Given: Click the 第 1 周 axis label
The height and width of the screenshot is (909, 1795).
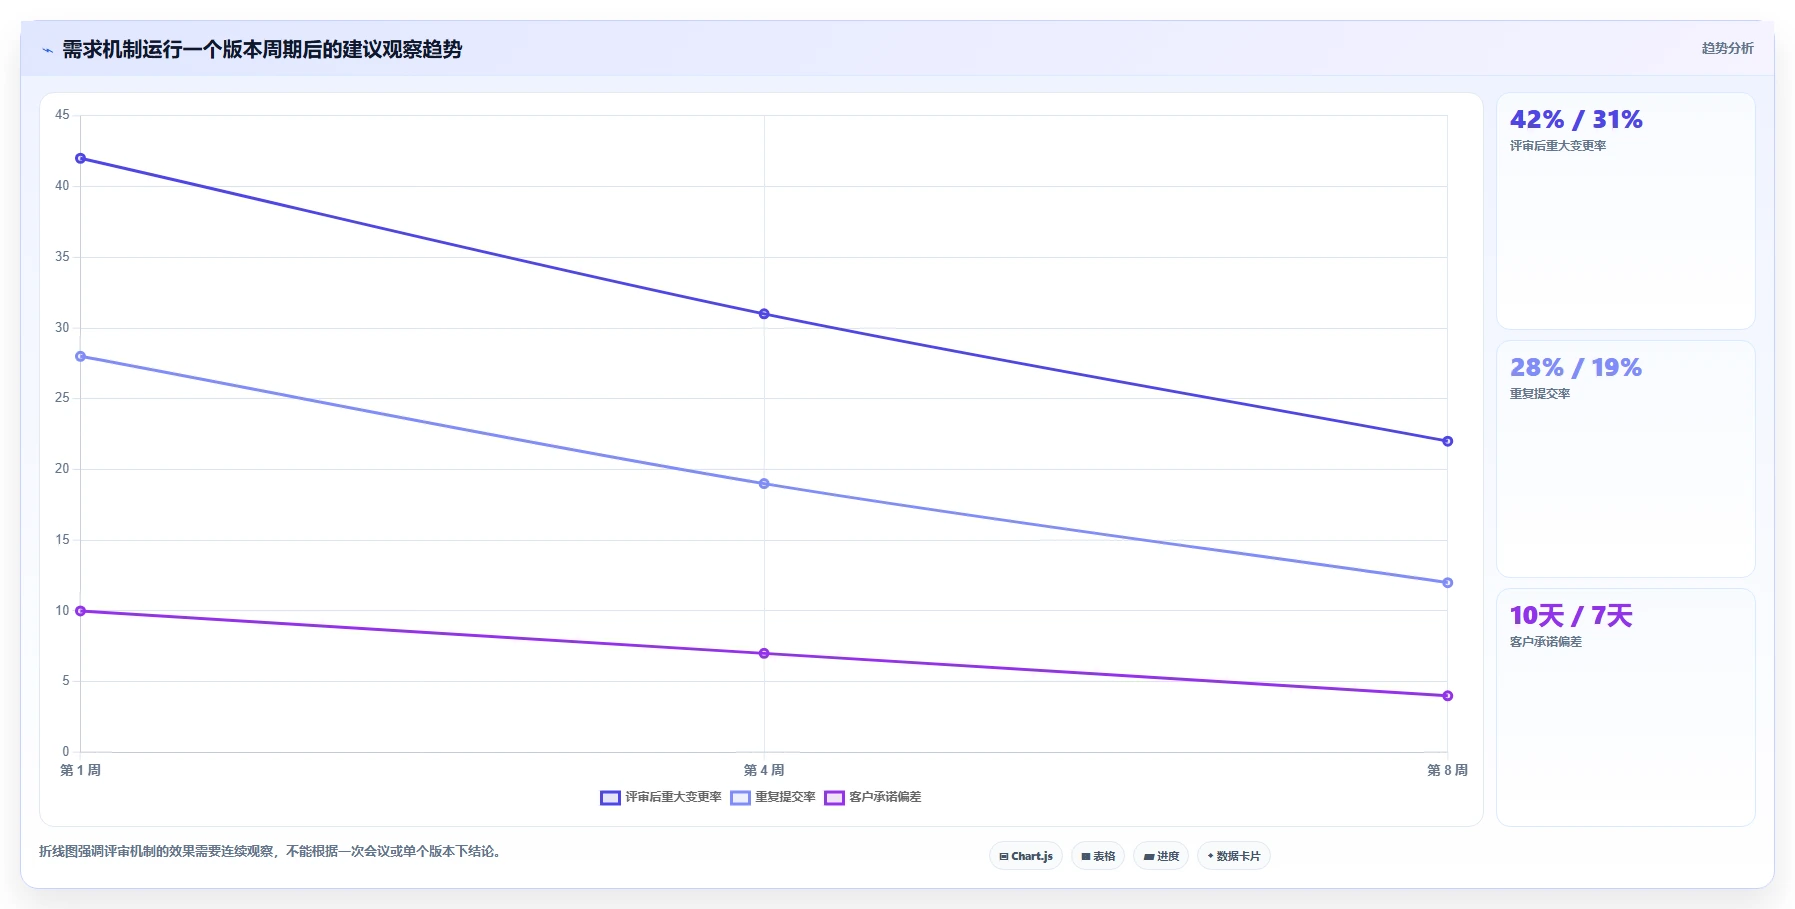Looking at the screenshot, I should [x=81, y=770].
